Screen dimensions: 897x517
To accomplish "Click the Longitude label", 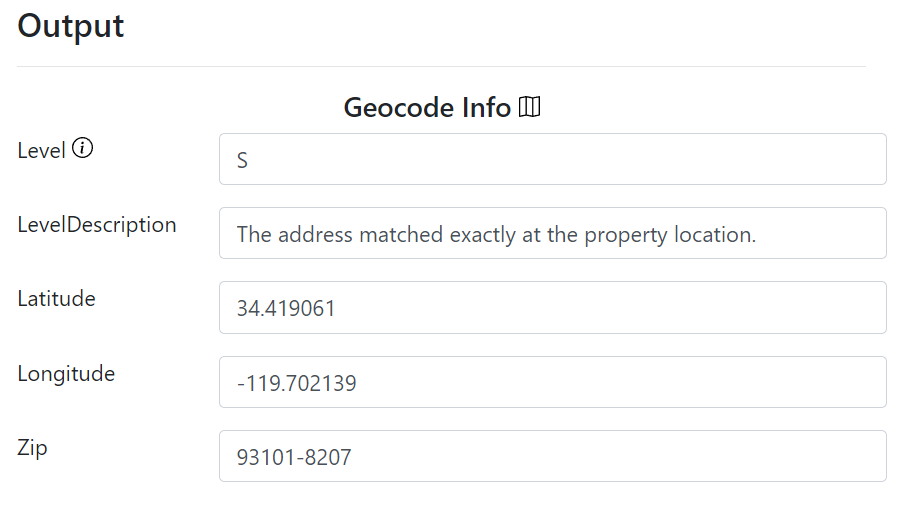I will tap(66, 373).
